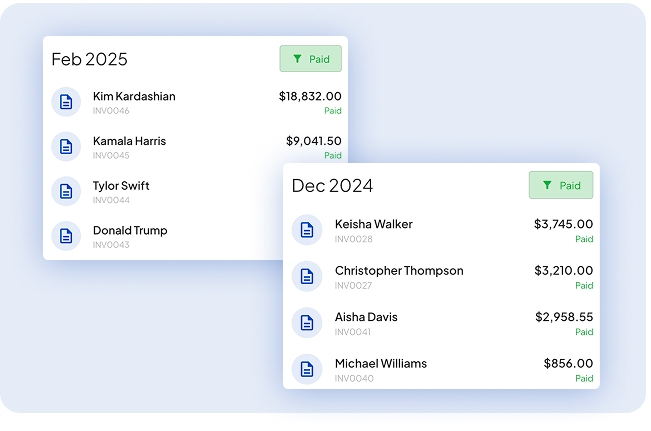Image resolution: width=651 pixels, height=431 pixels.
Task: Select the Keisha Walker name text
Action: click(x=374, y=224)
